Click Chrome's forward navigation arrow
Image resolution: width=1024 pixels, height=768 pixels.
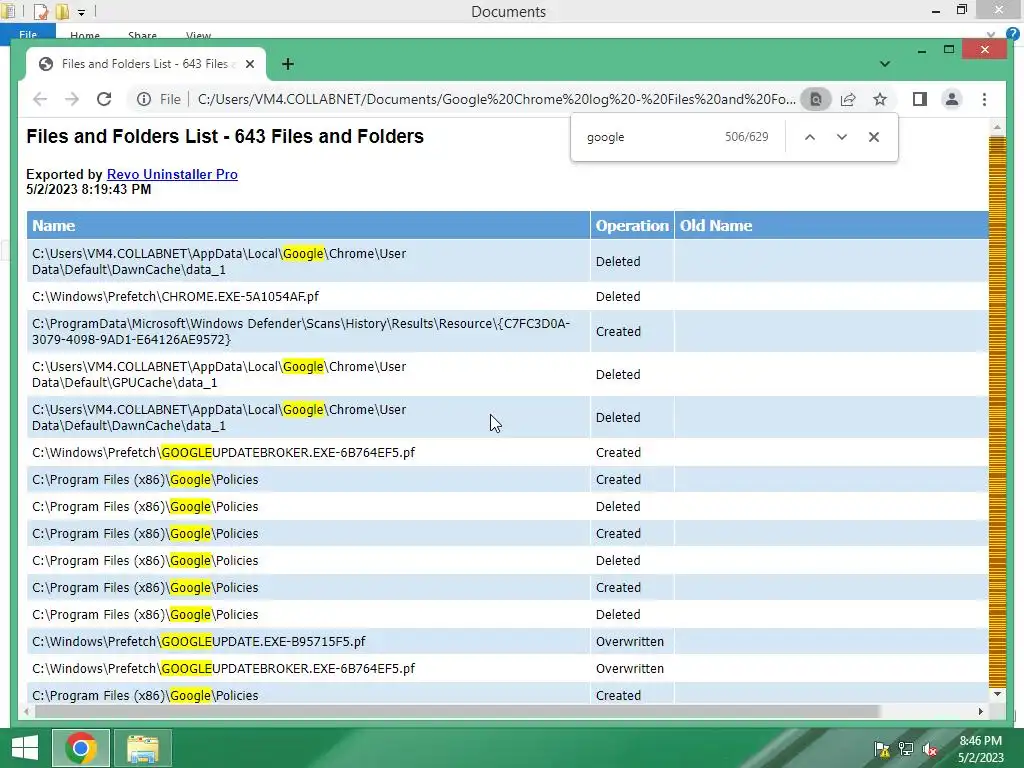tap(72, 99)
